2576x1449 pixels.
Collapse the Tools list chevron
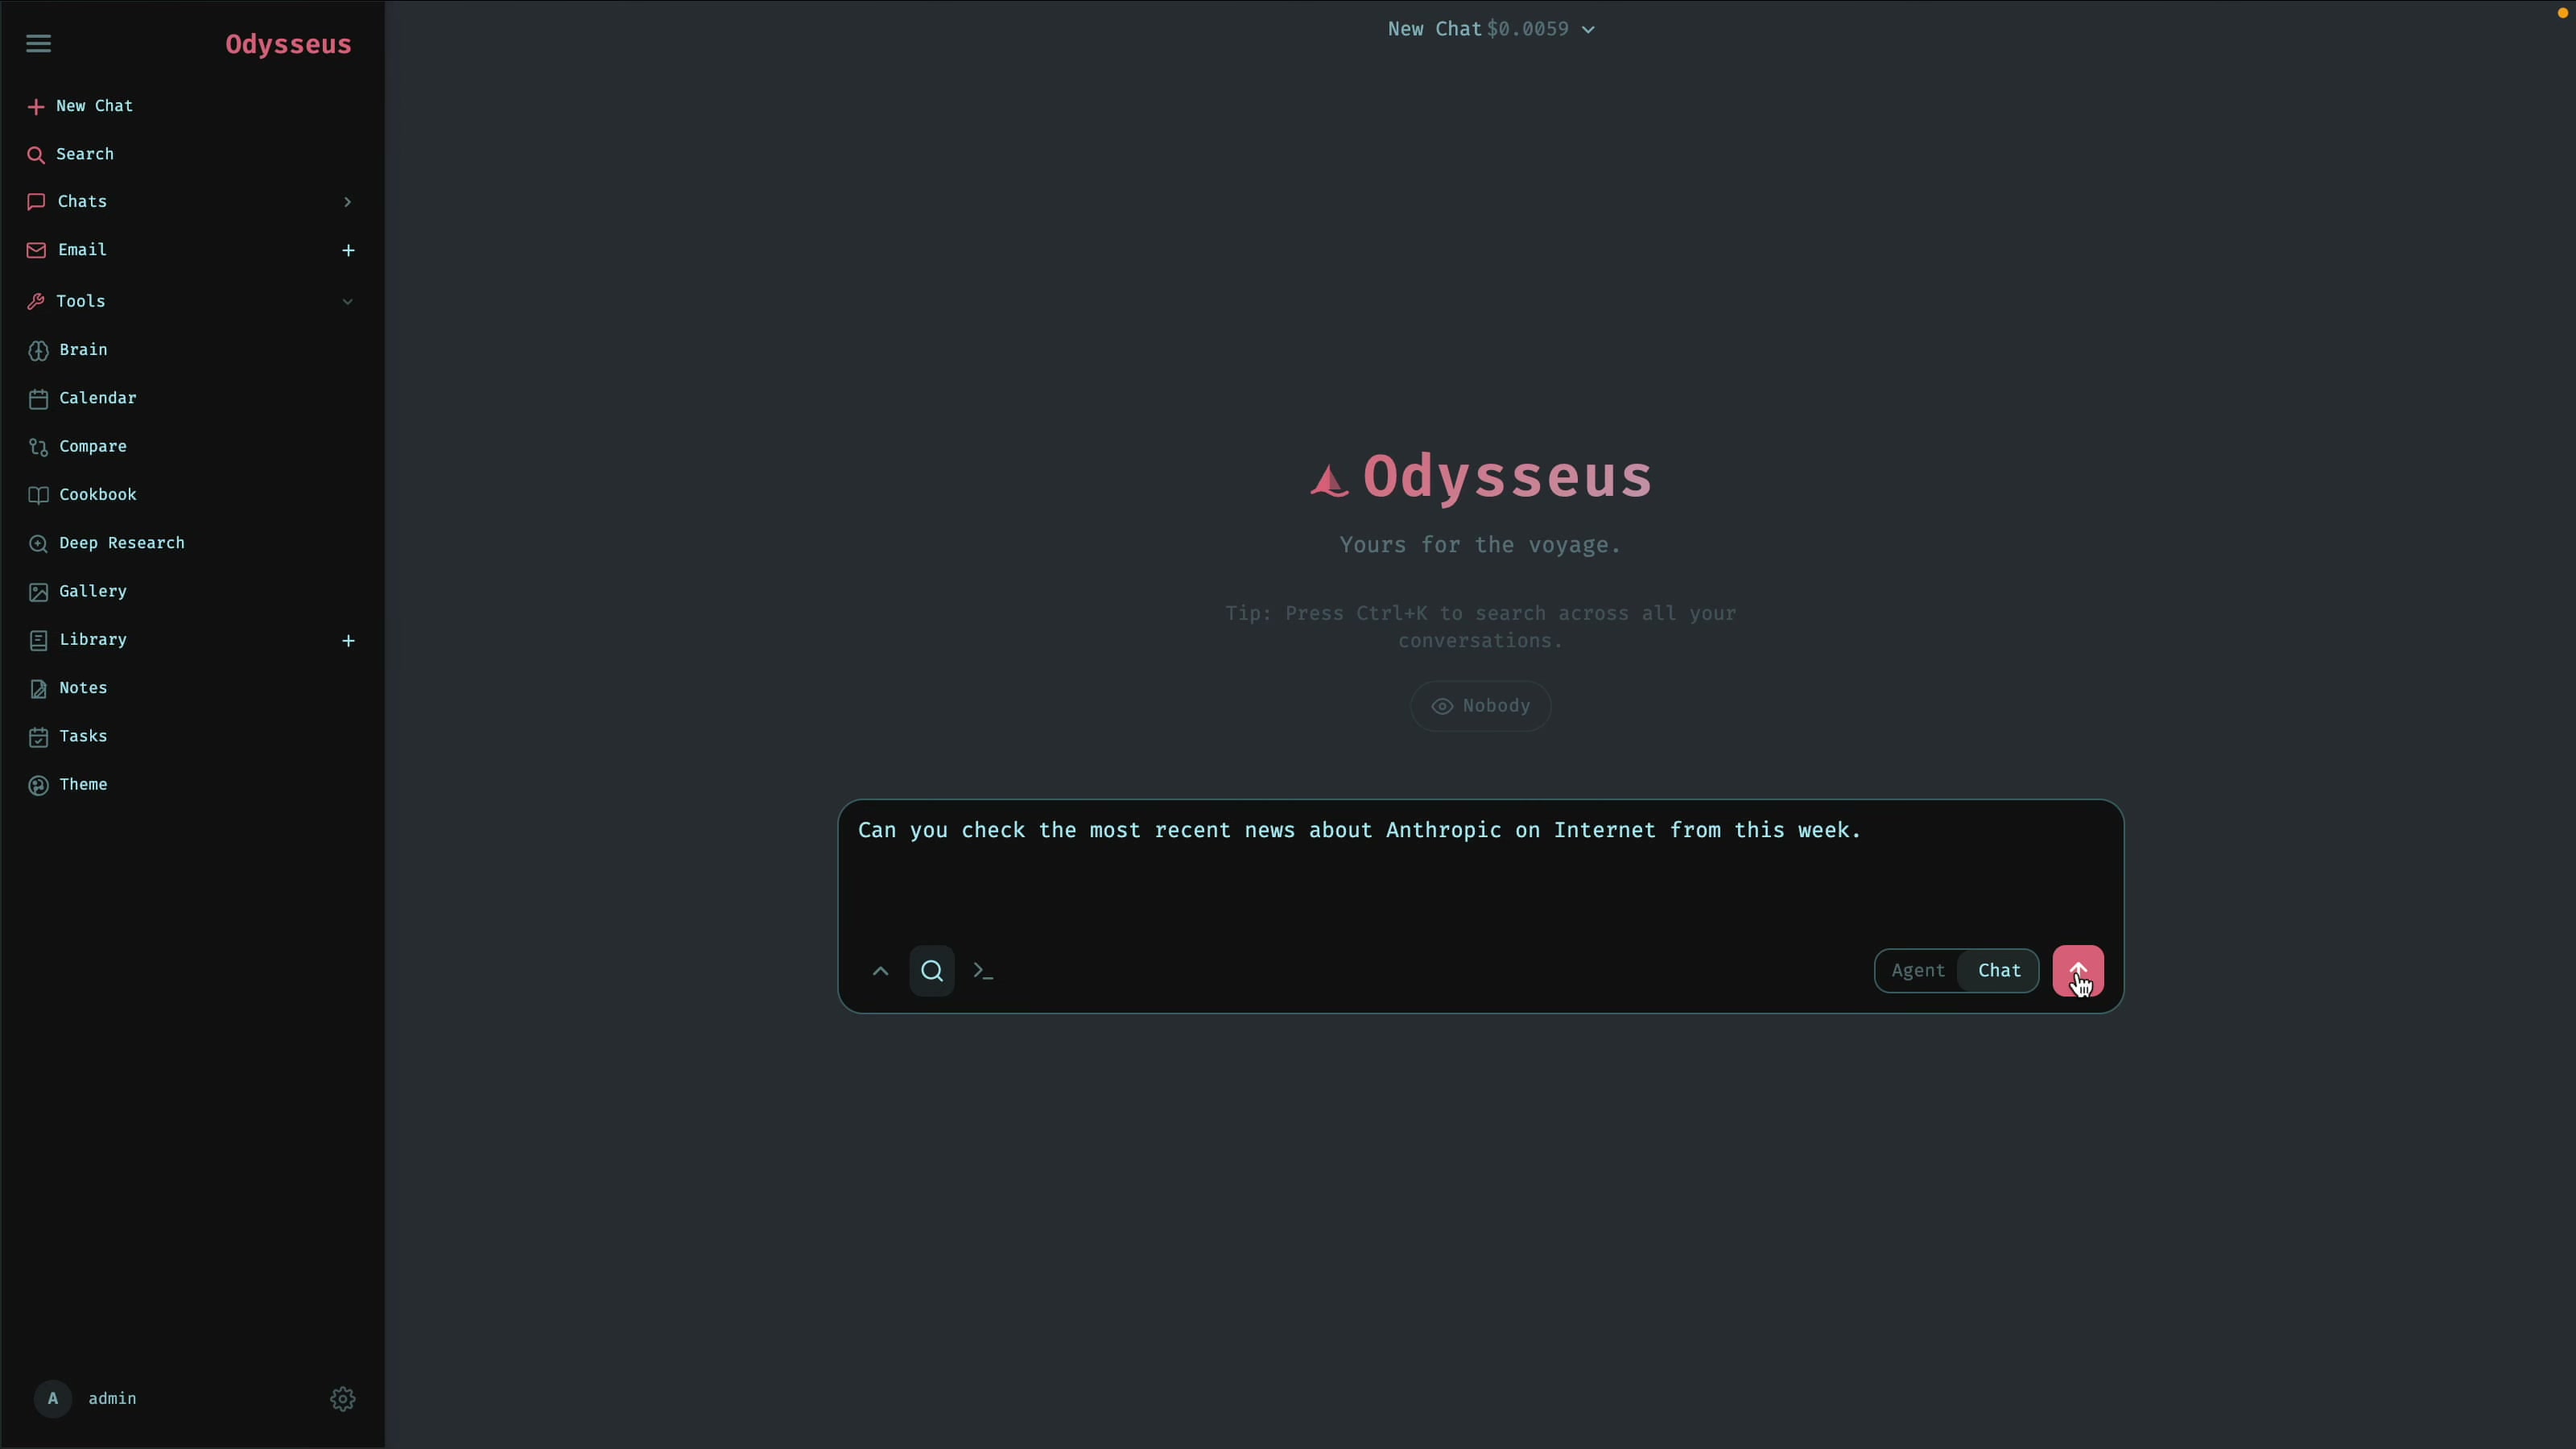(347, 301)
